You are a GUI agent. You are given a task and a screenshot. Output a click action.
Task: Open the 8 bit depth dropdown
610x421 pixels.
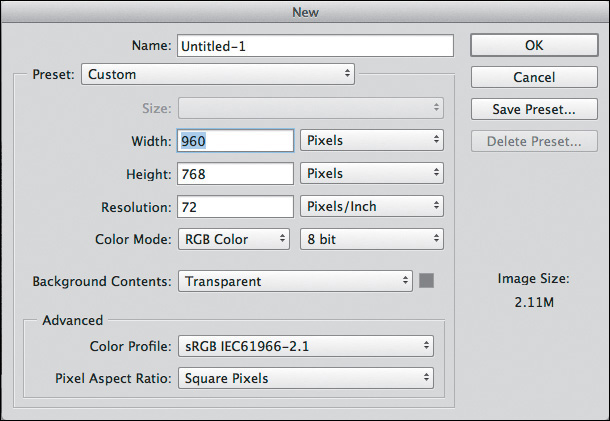371,240
